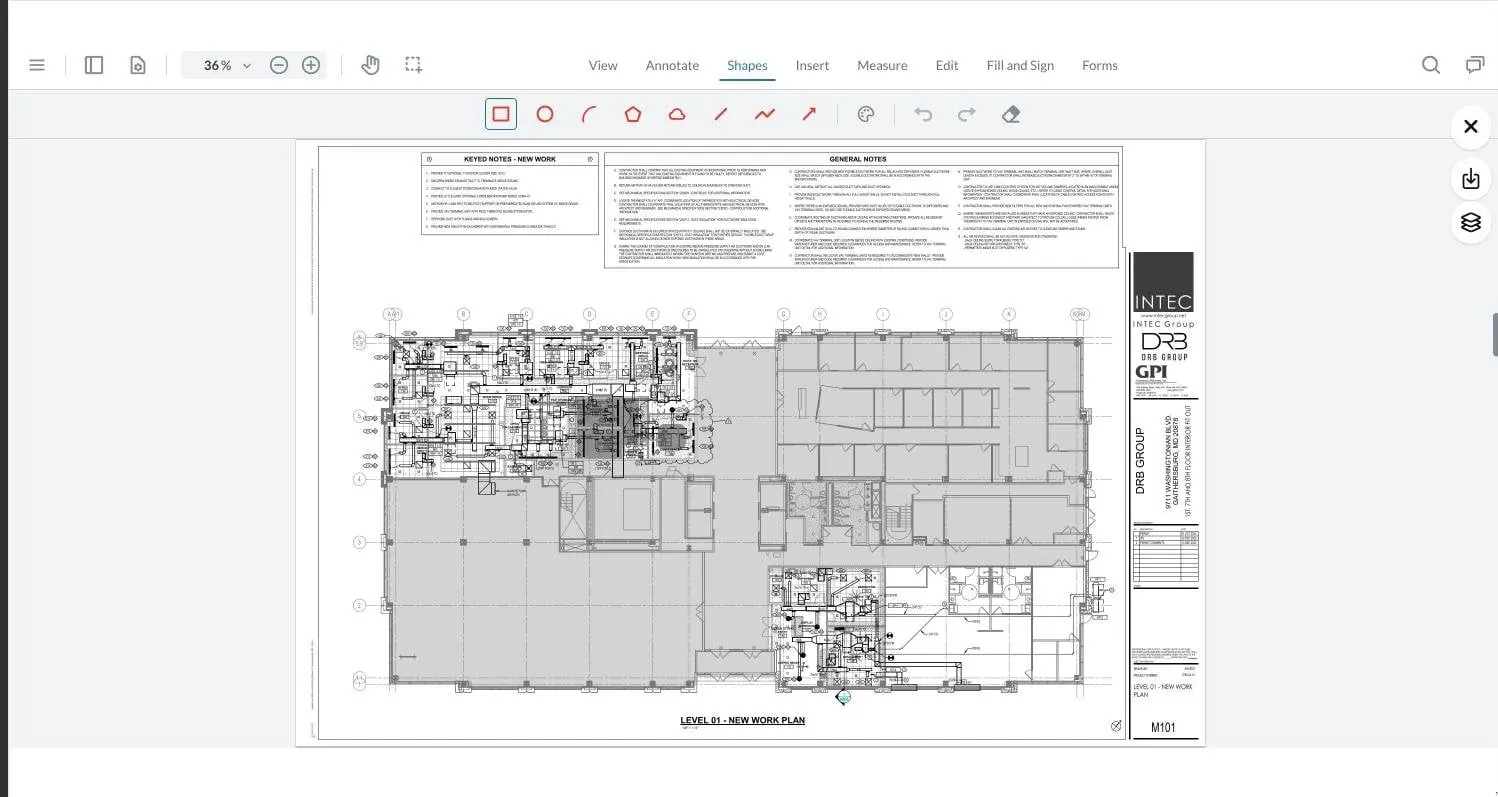Open the Insert tab
Screen dimensions: 1498x797
tap(812, 65)
